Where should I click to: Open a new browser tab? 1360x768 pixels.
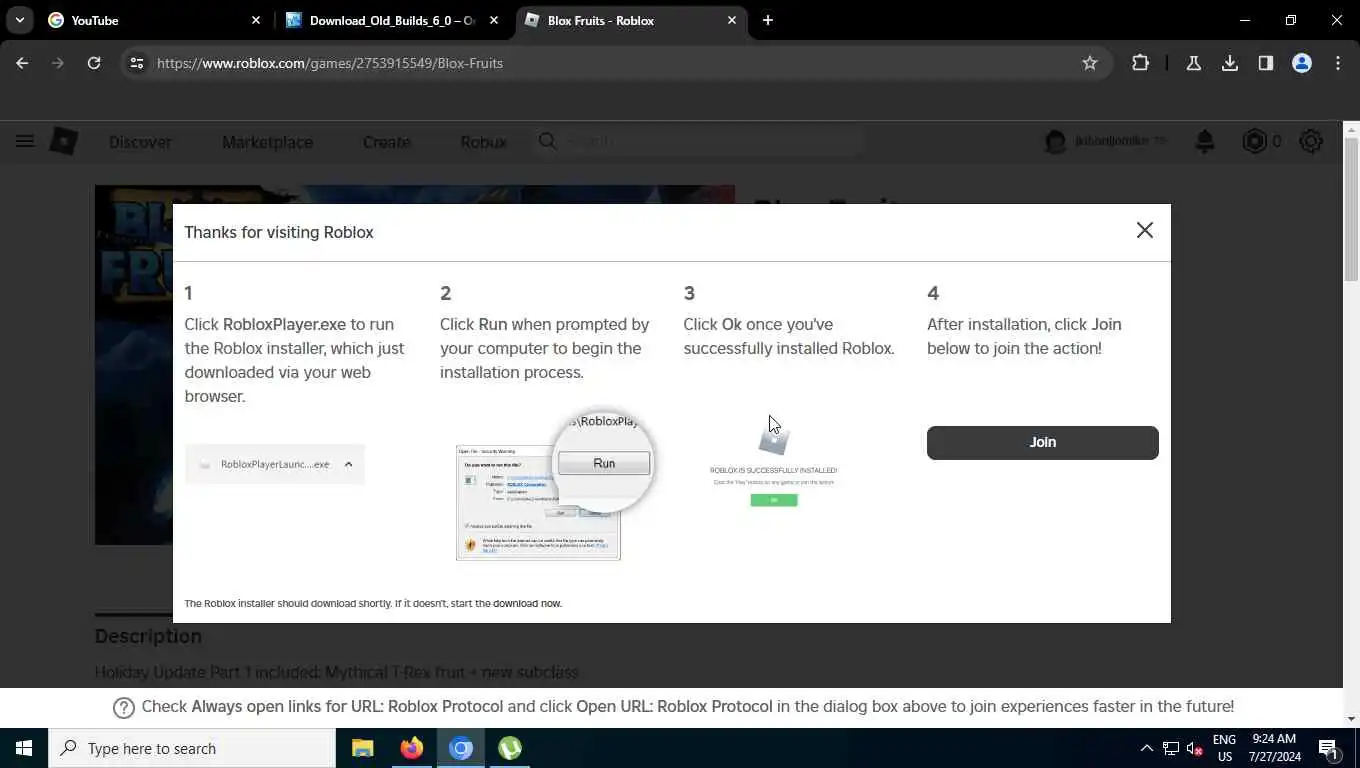coord(767,20)
